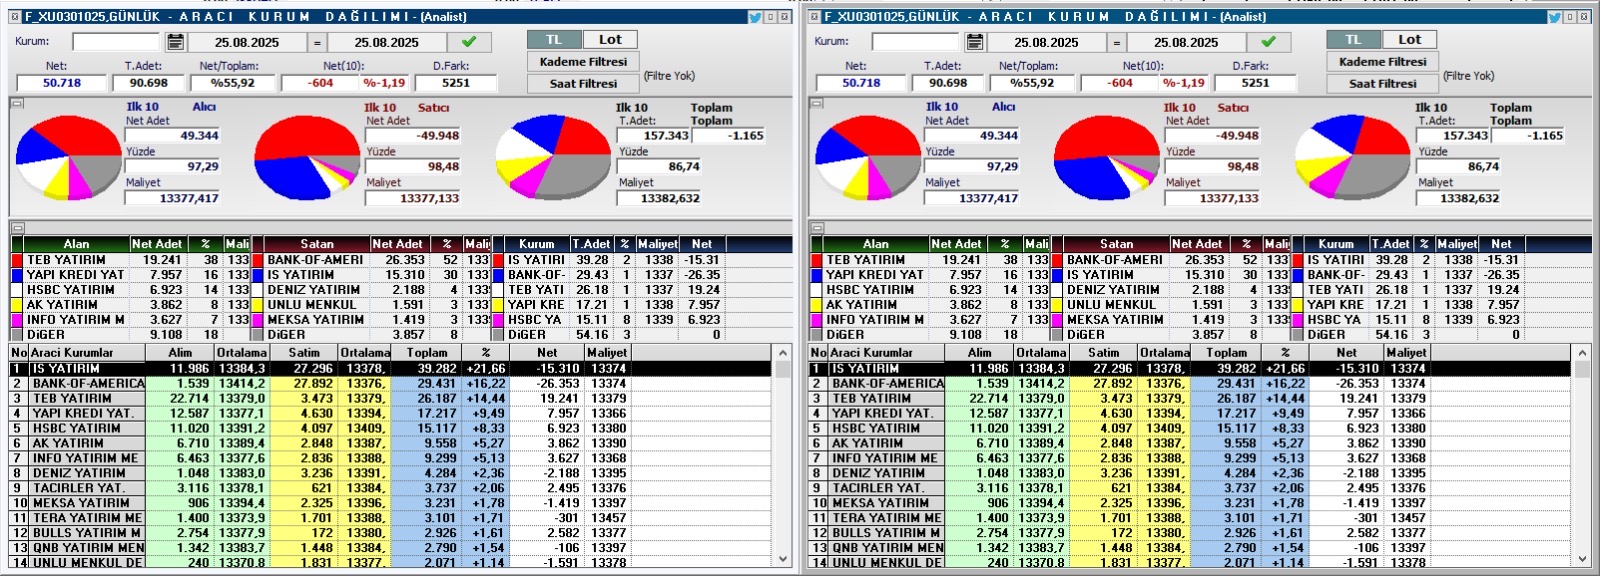Image resolution: width=1600 pixels, height=576 pixels.
Task: Collapse the pie chart panel in left window
Action: tap(17, 103)
